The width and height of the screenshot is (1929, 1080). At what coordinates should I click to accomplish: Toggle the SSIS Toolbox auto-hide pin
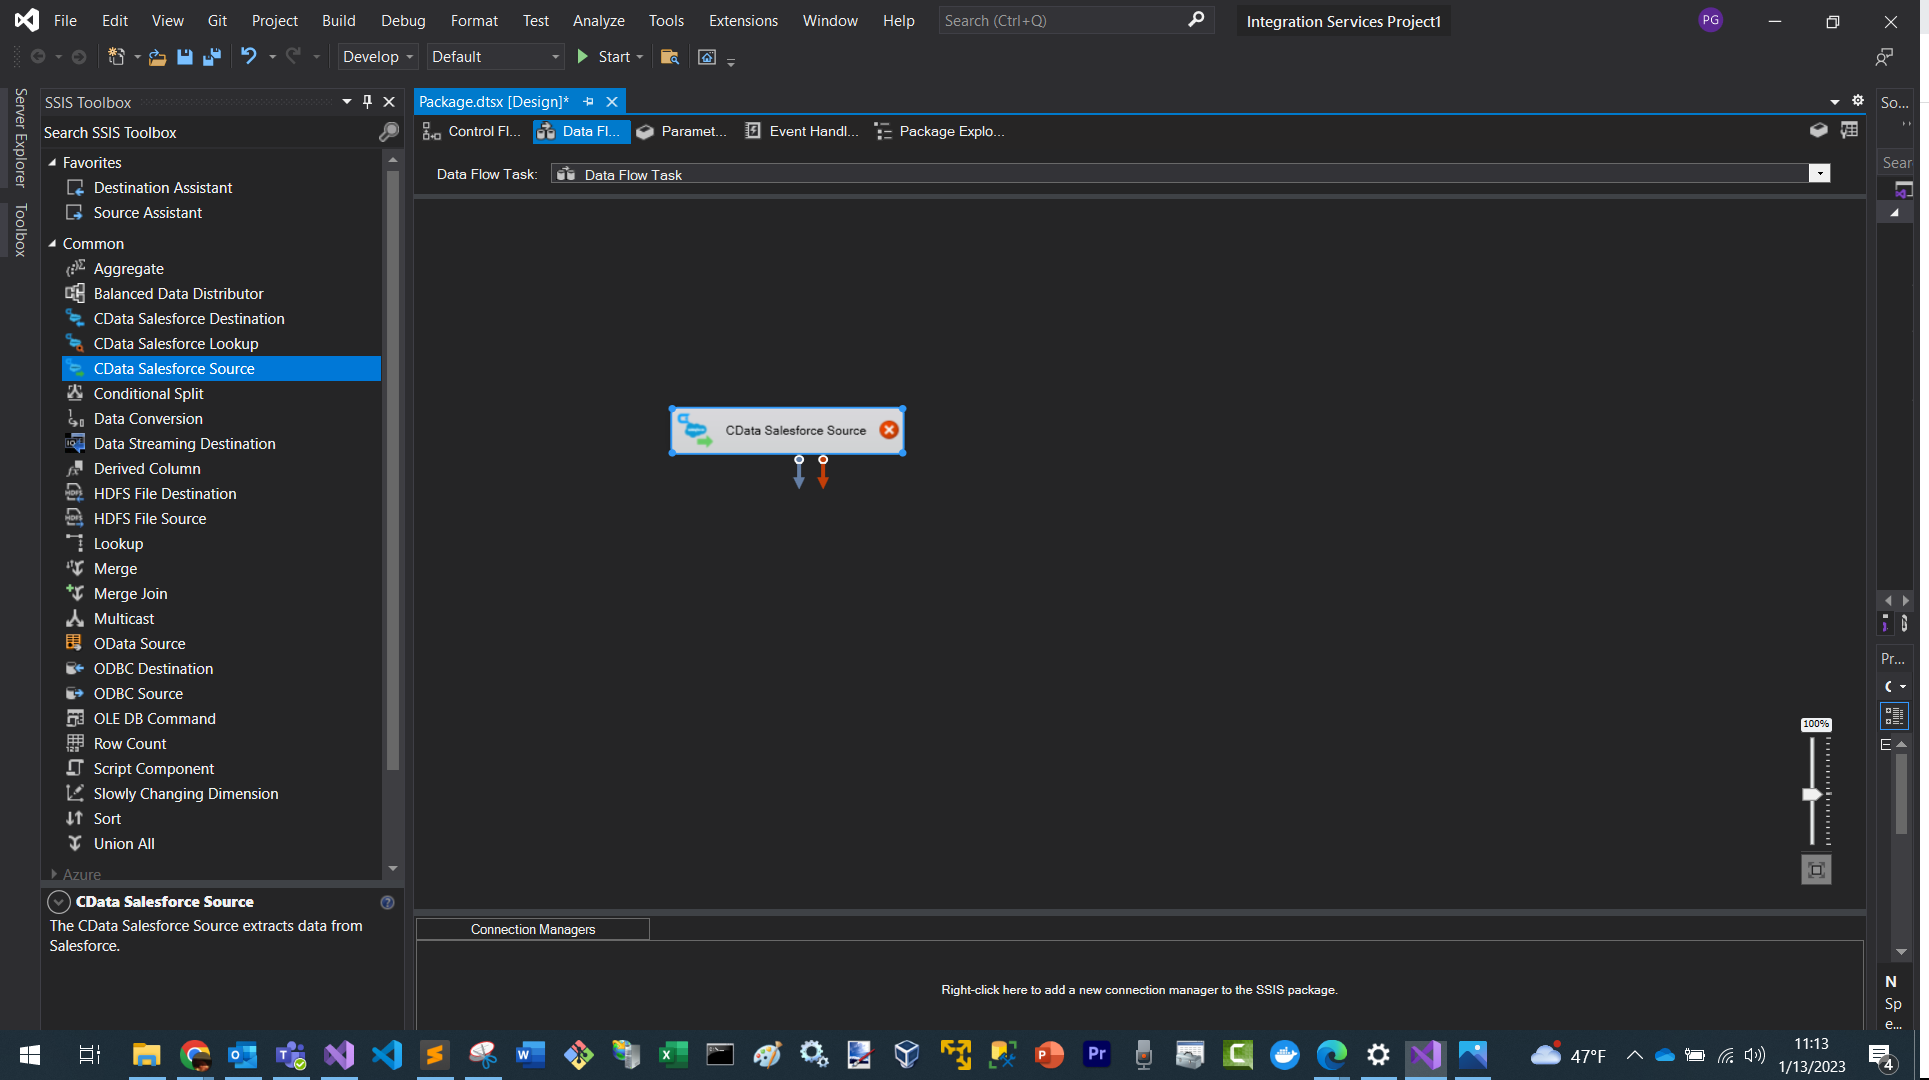[x=367, y=102]
